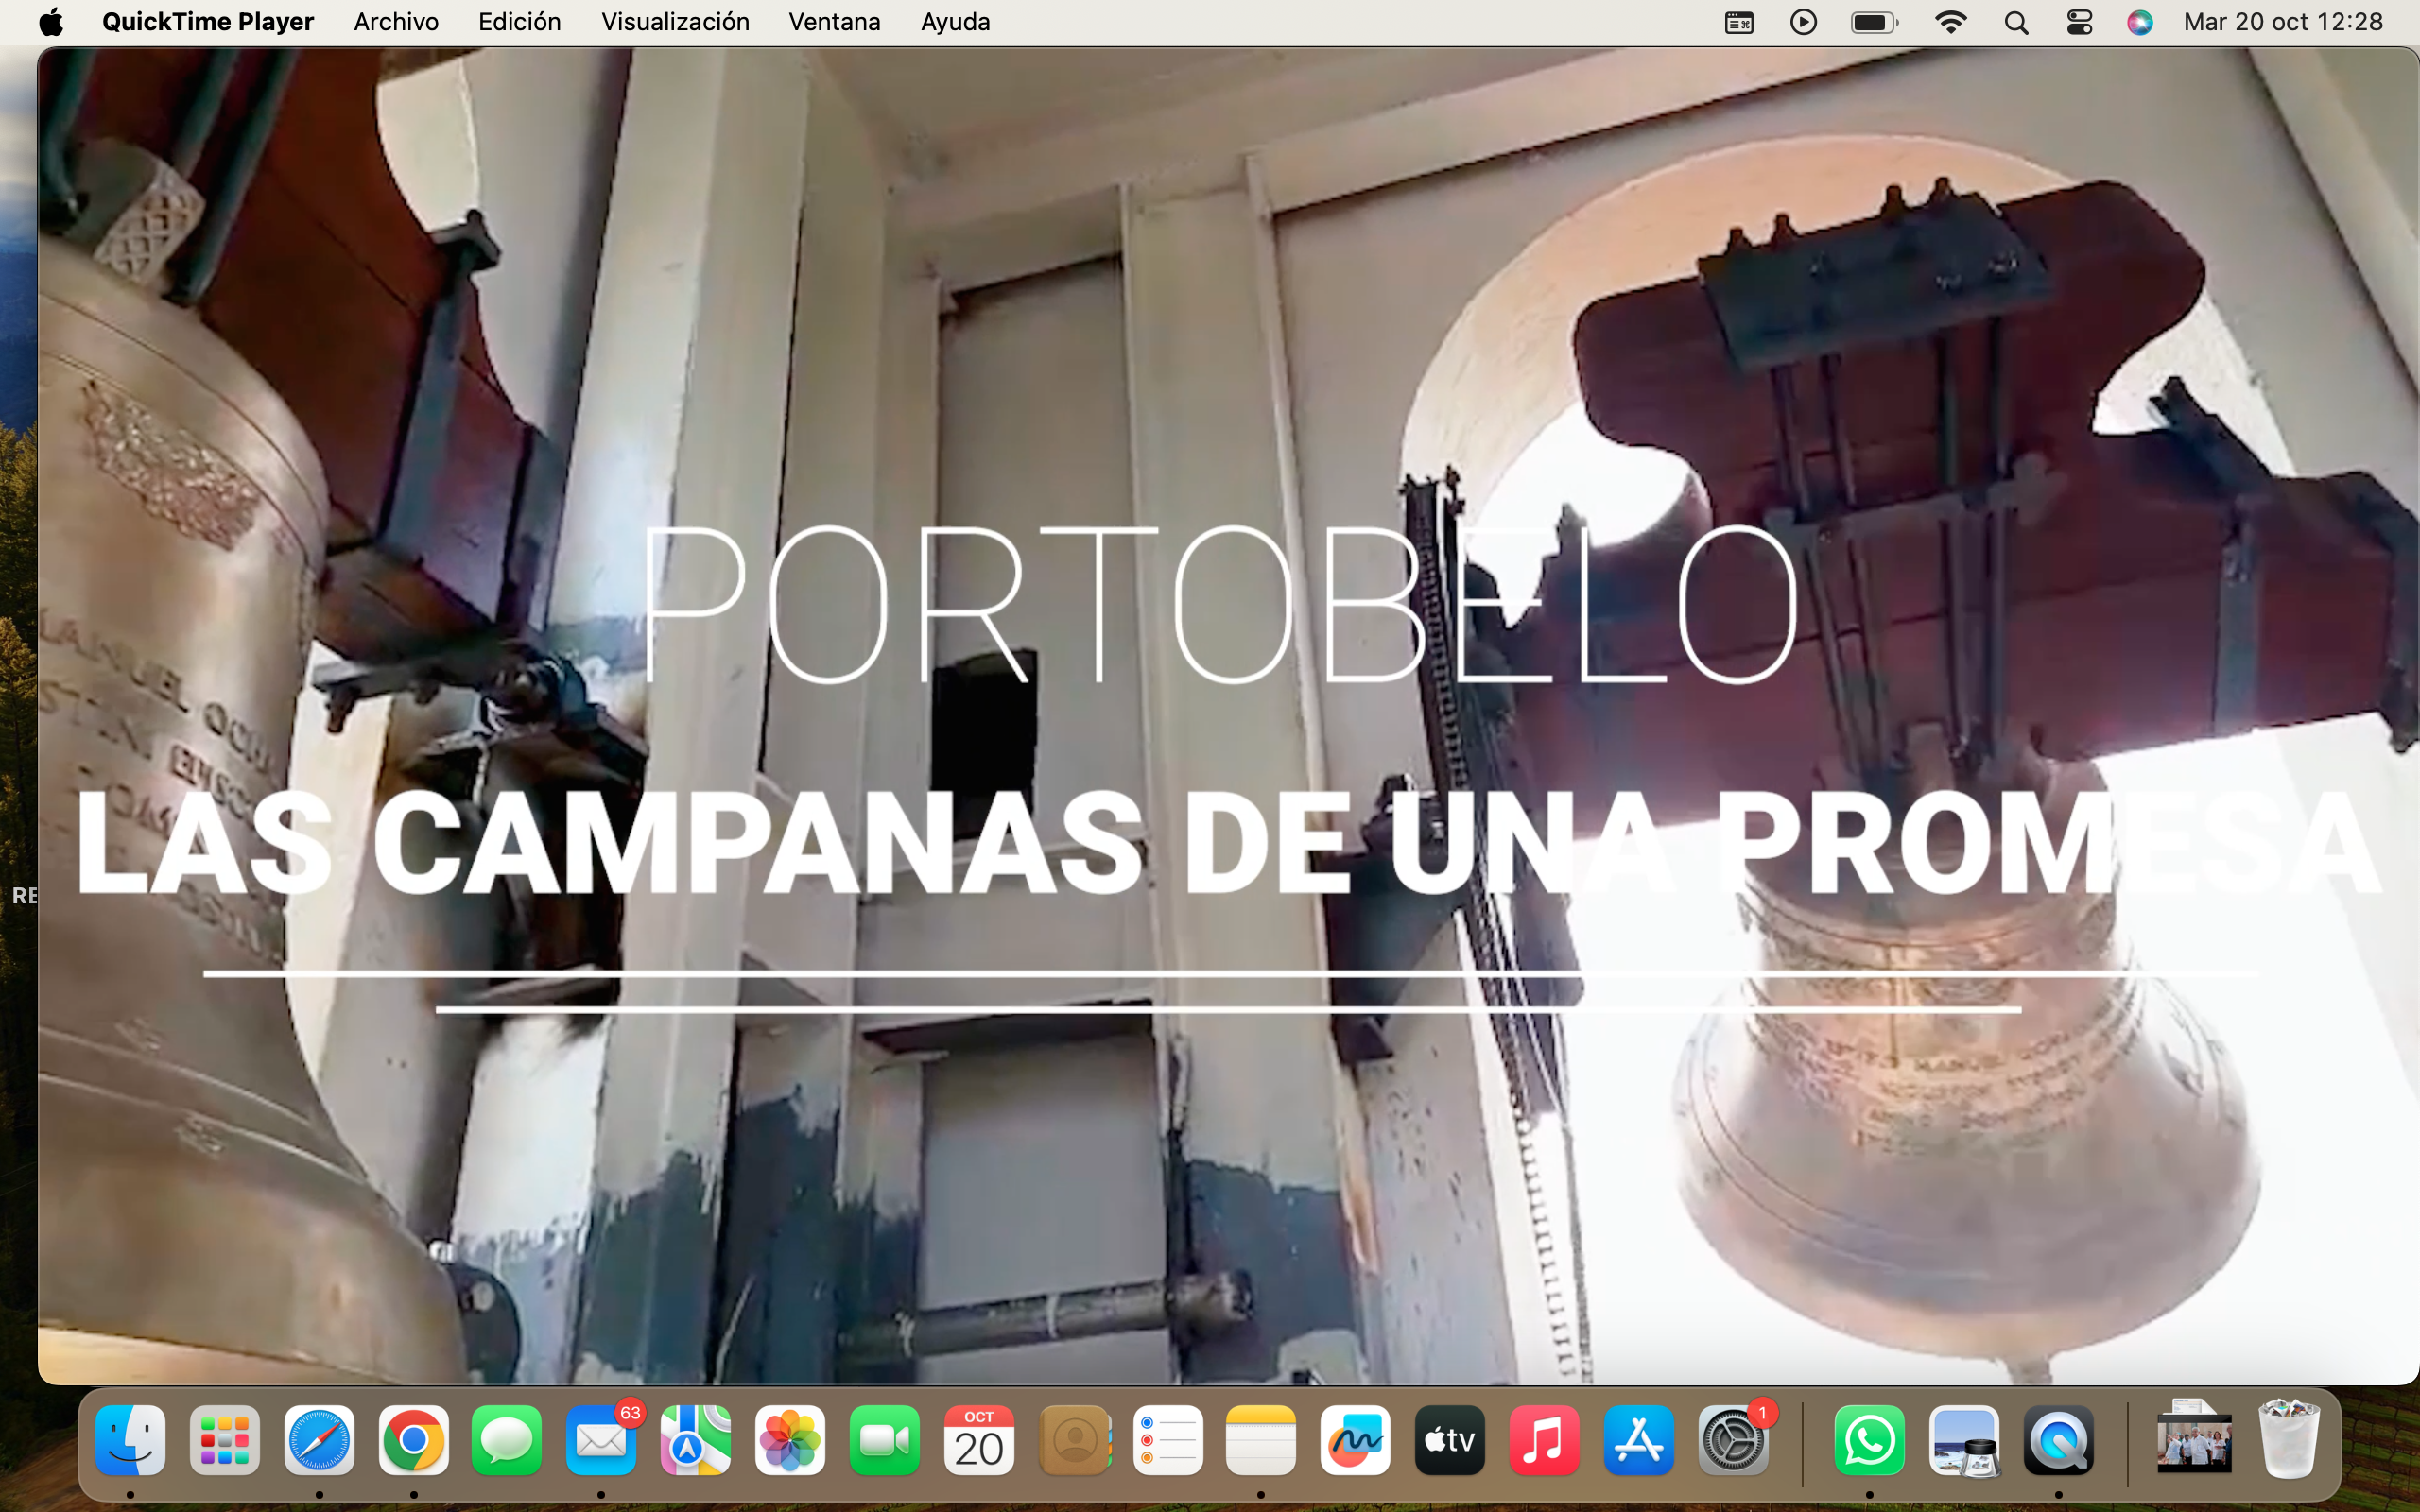Screen dimensions: 2420x1512
Task: Open the Trash in the Dock
Action: [2289, 1440]
